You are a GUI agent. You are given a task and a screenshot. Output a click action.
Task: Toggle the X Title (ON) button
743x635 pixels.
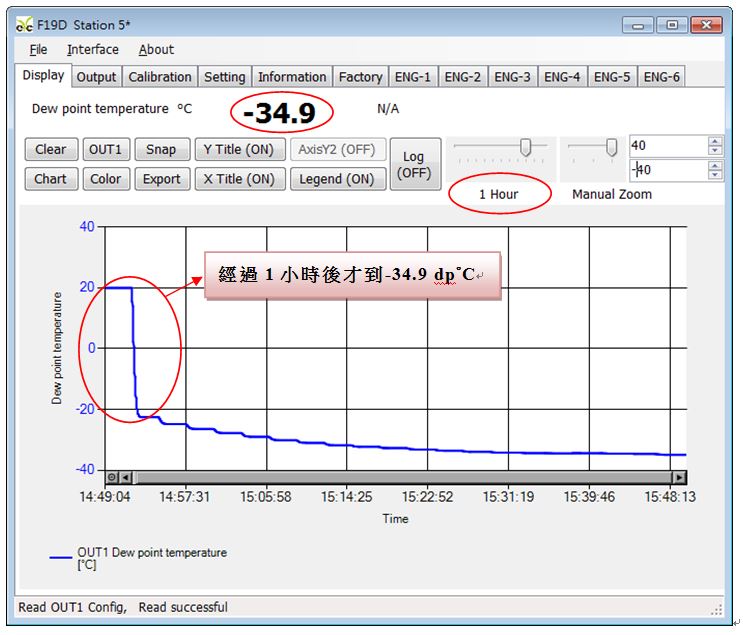[238, 179]
